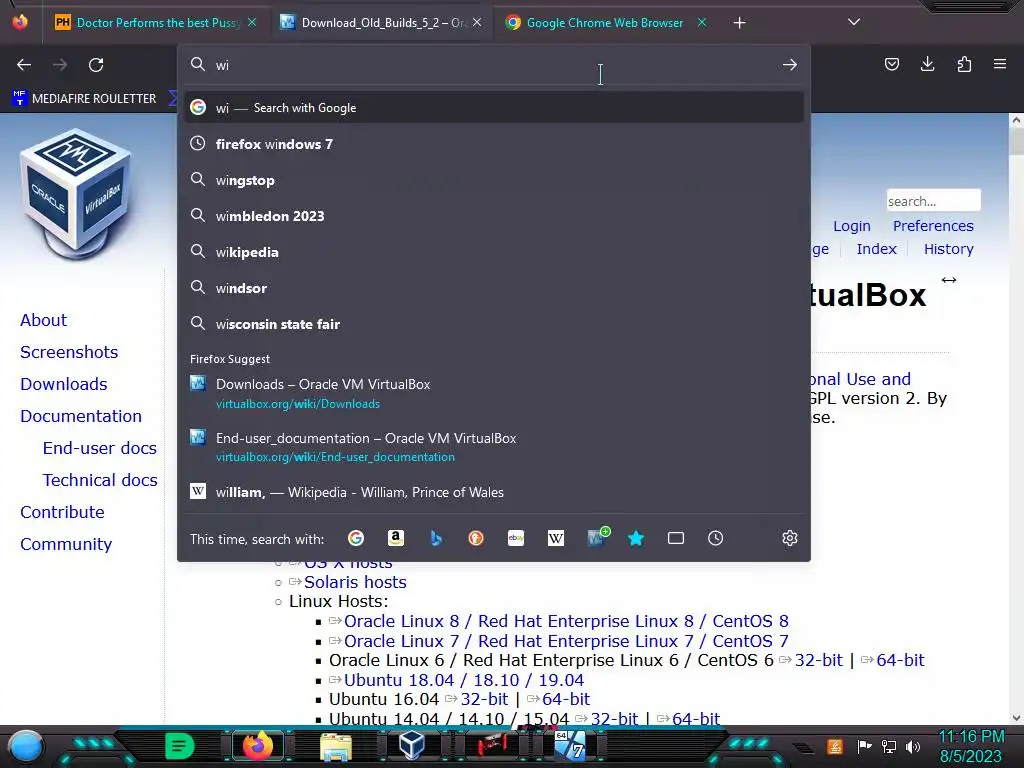Search this time with Wikipedia
This screenshot has height=768, width=1024.
[x=556, y=538]
